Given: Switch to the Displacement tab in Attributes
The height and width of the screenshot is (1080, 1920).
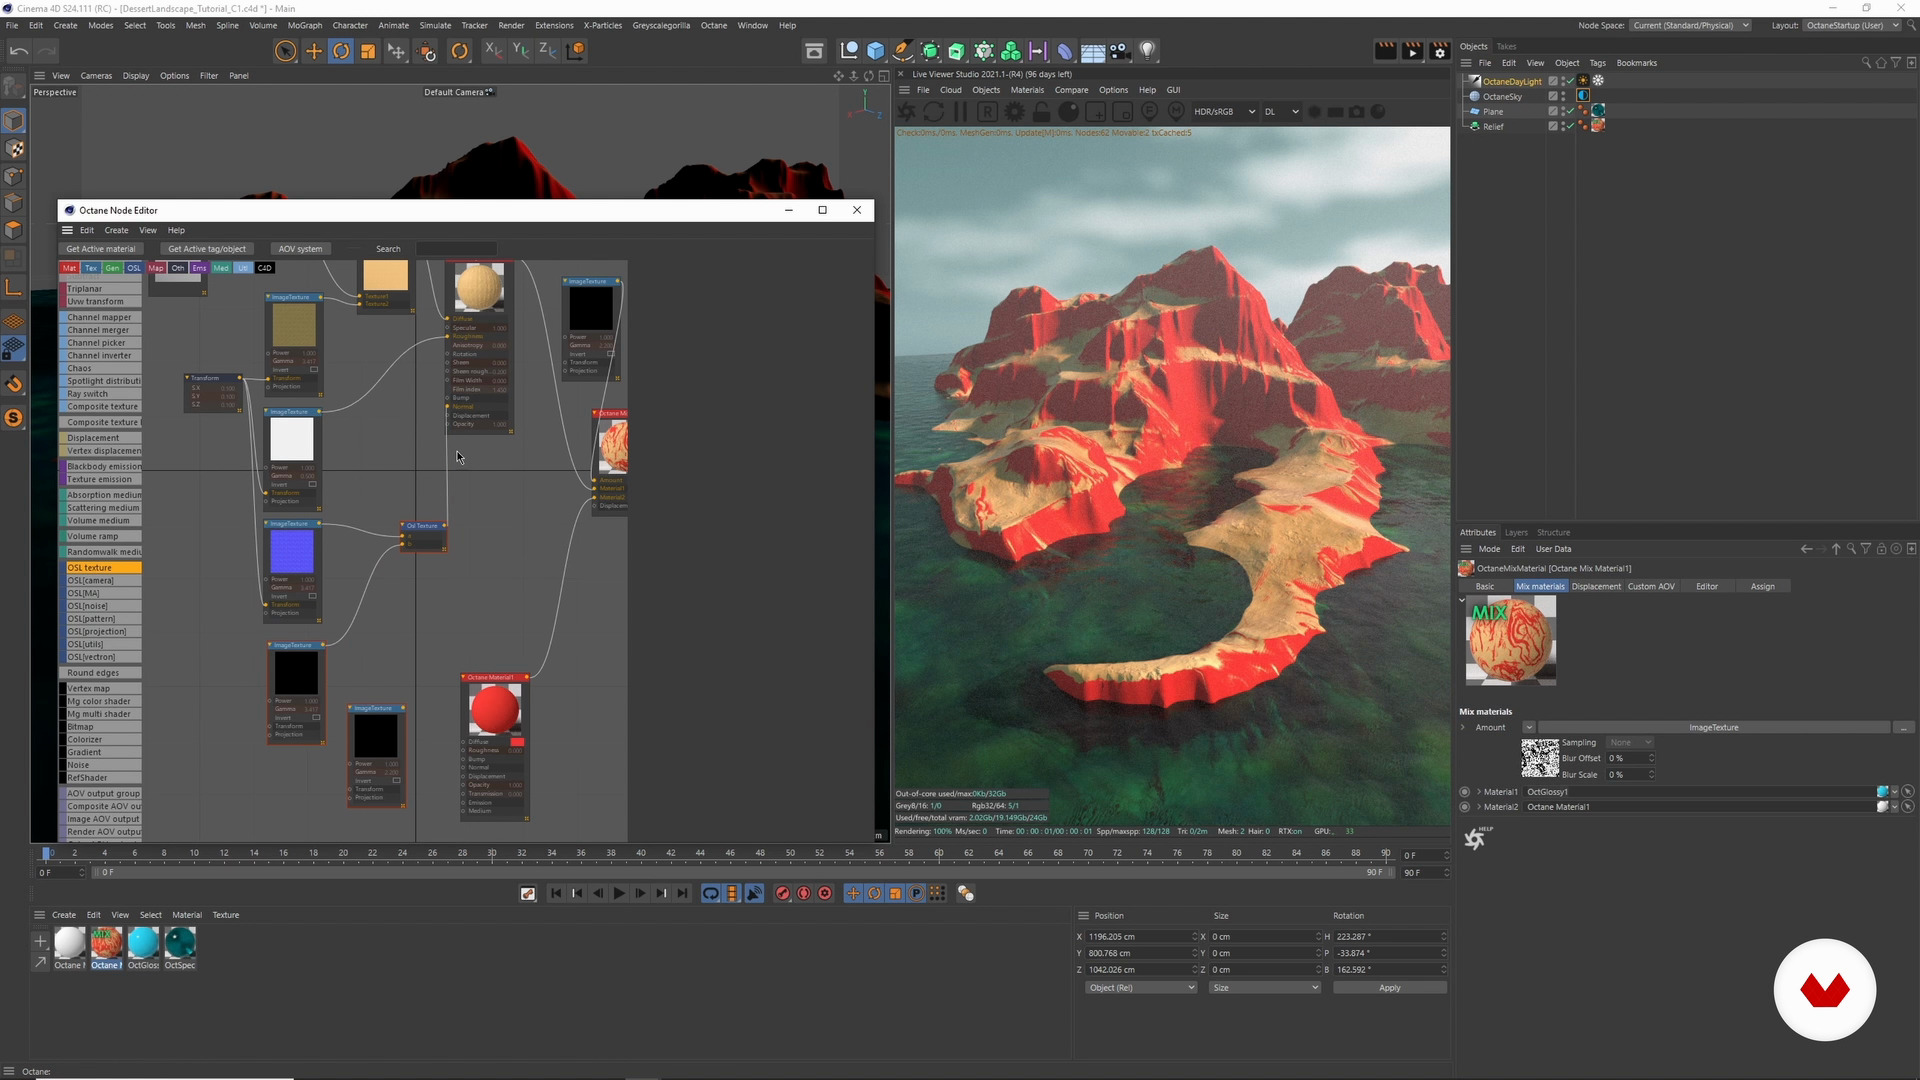Looking at the screenshot, I should 1596,587.
